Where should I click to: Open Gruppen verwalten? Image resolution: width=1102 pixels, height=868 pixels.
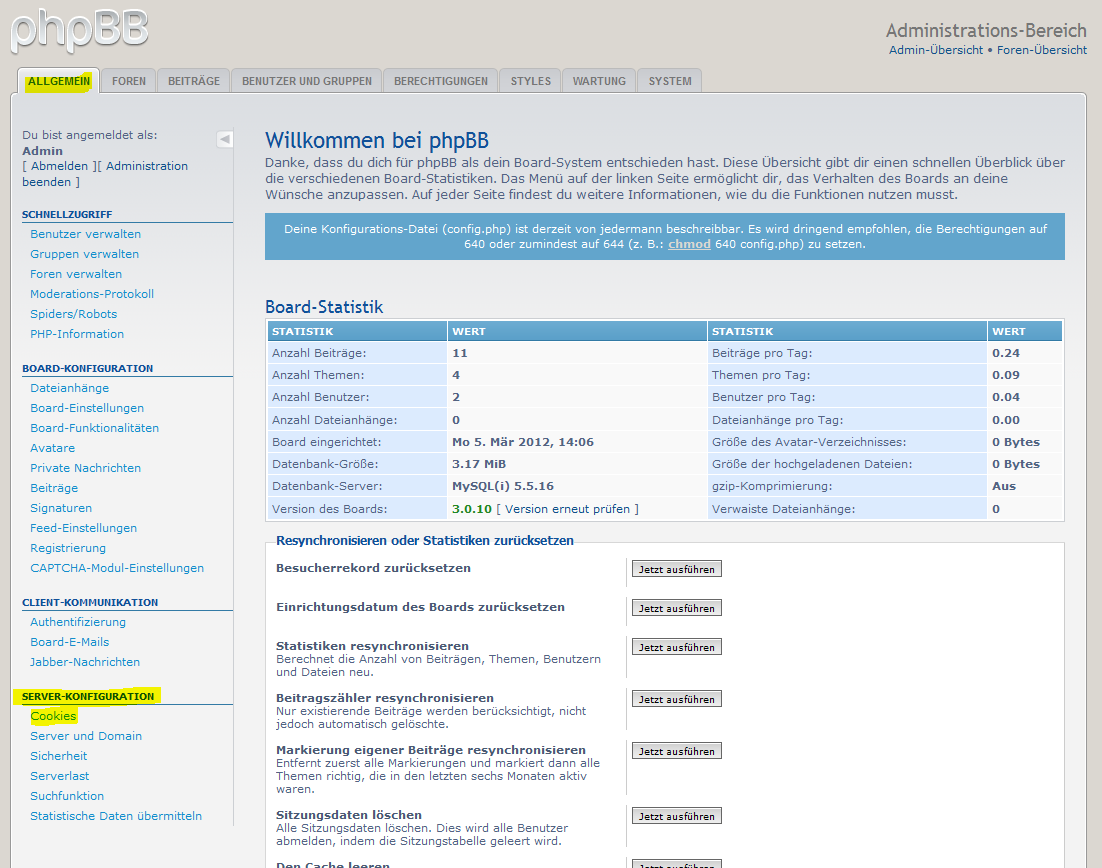tap(84, 254)
